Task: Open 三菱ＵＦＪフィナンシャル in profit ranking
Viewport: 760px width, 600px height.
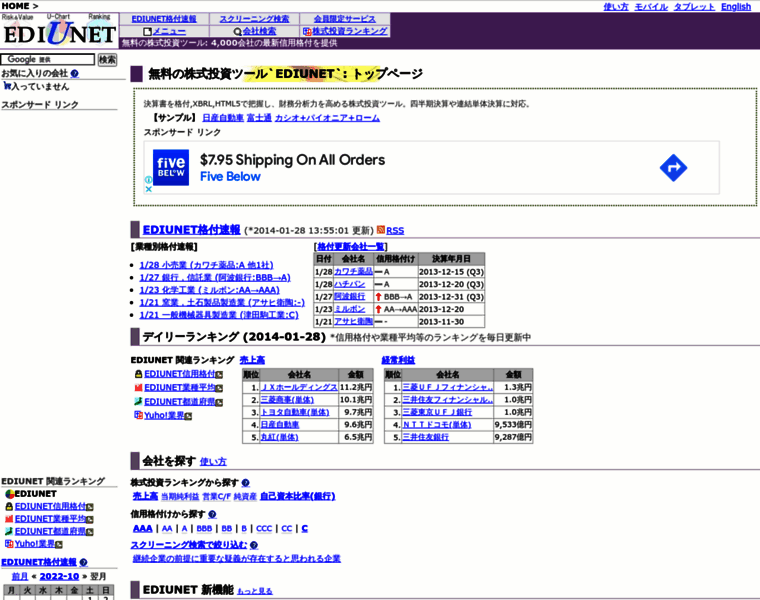Action: [x=447, y=387]
